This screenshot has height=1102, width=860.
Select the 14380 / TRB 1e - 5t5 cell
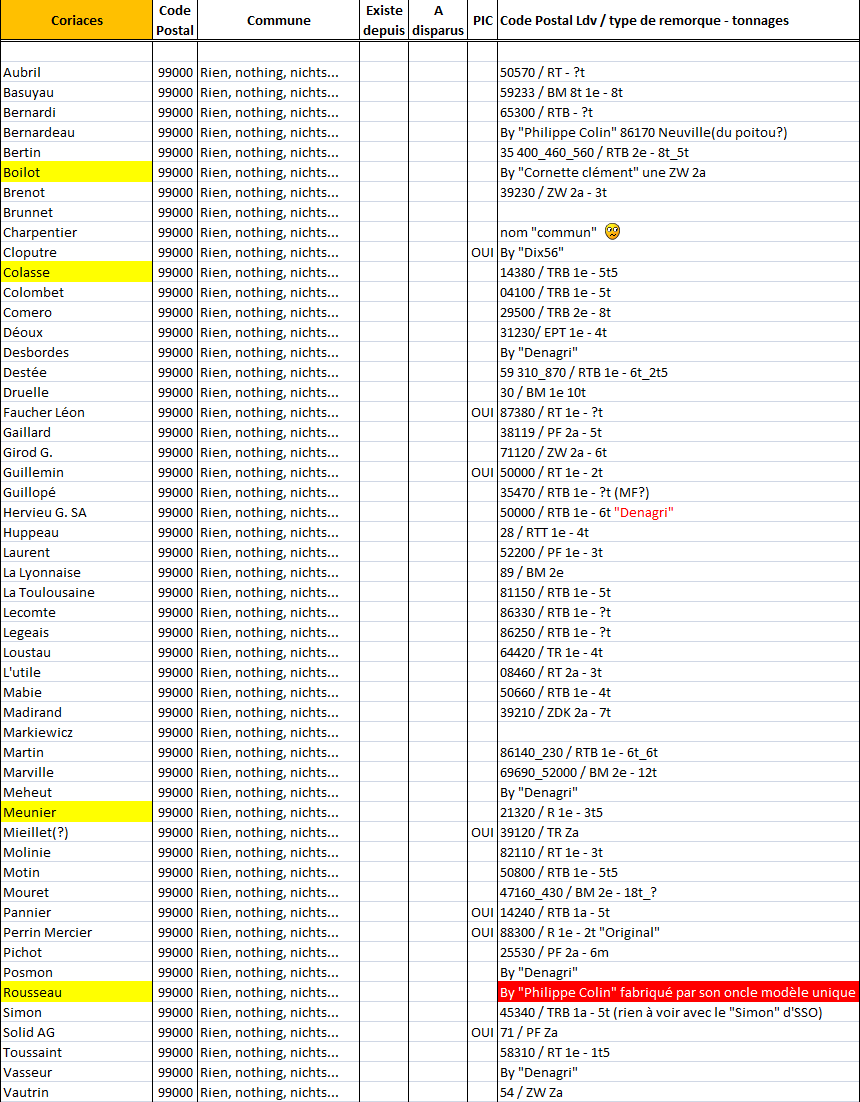[x=679, y=272]
